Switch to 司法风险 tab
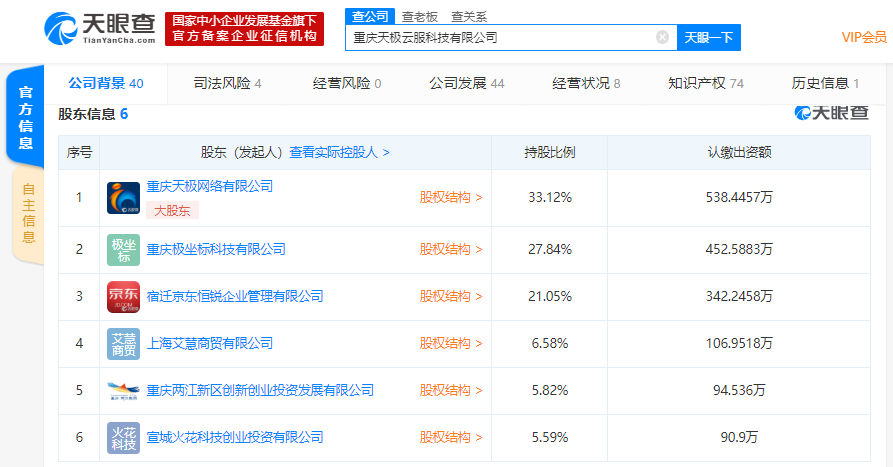The height and width of the screenshot is (467, 893). (x=227, y=83)
